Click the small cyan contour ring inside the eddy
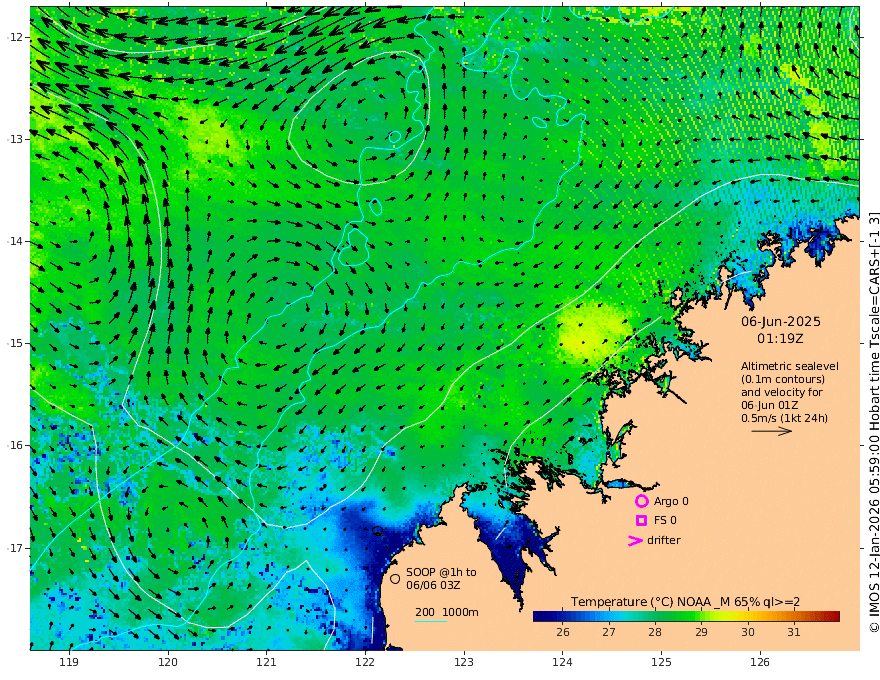Image resolution: width=880 pixels, height=680 pixels. point(395,136)
